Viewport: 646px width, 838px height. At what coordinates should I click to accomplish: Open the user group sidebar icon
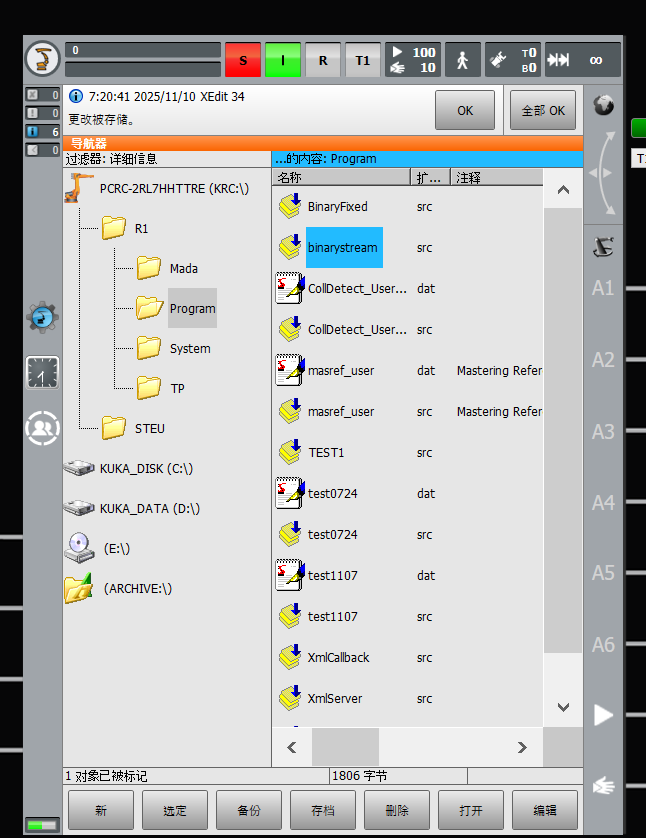[x=42, y=428]
